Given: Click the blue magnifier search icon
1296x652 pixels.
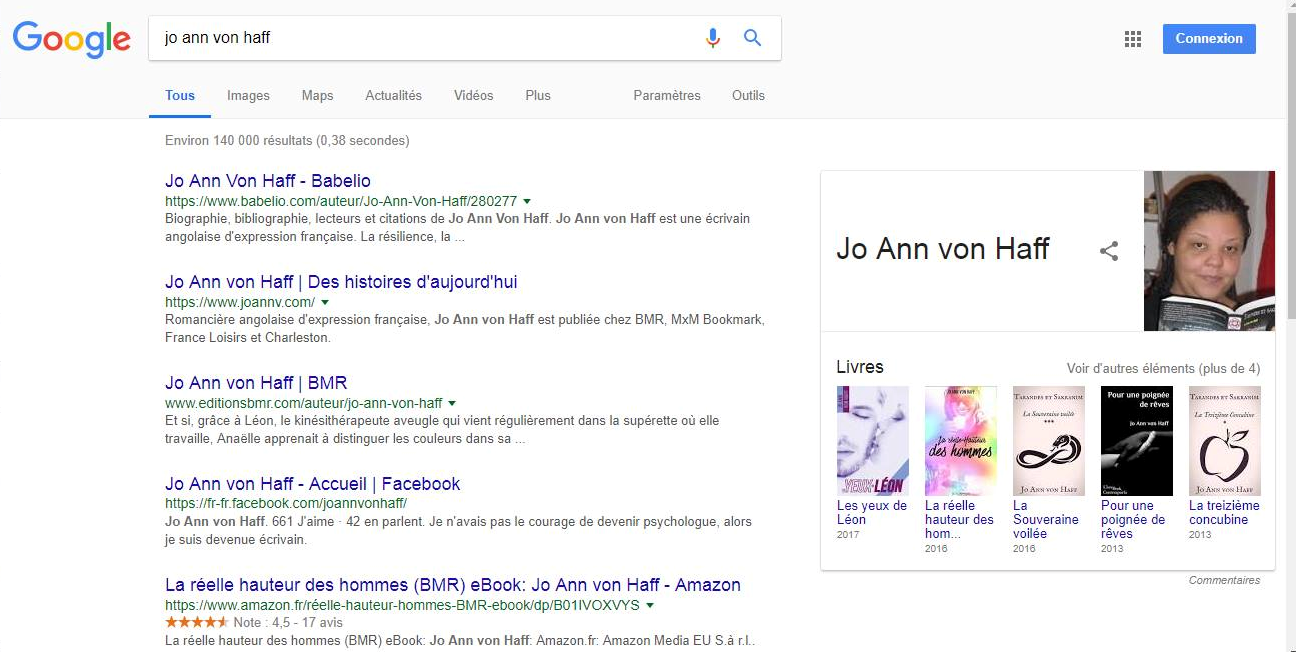Looking at the screenshot, I should click(753, 38).
